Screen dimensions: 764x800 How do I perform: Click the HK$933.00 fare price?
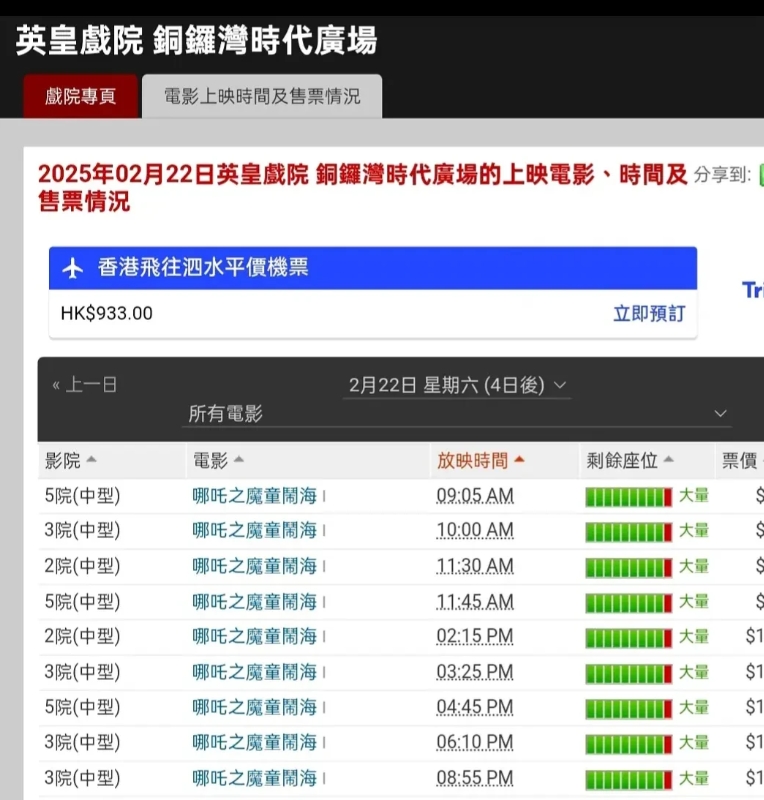(107, 313)
